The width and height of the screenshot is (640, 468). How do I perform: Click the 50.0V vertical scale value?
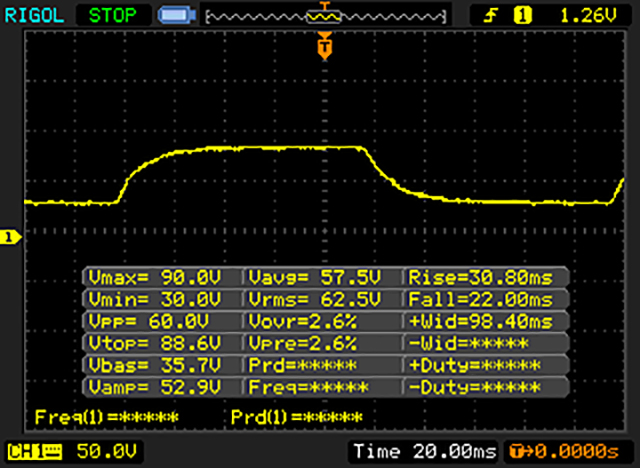pyautogui.click(x=107, y=452)
